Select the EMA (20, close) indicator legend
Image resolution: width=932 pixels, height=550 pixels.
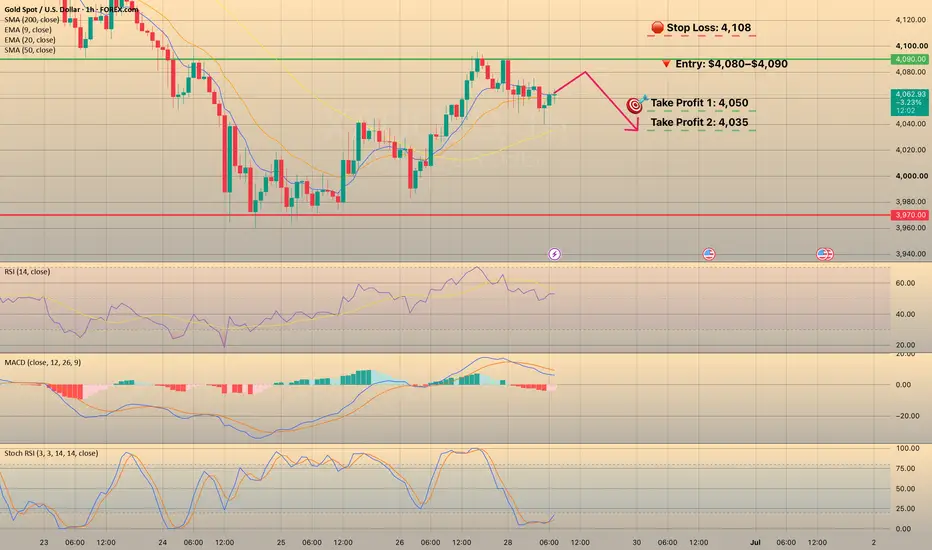pos(30,40)
